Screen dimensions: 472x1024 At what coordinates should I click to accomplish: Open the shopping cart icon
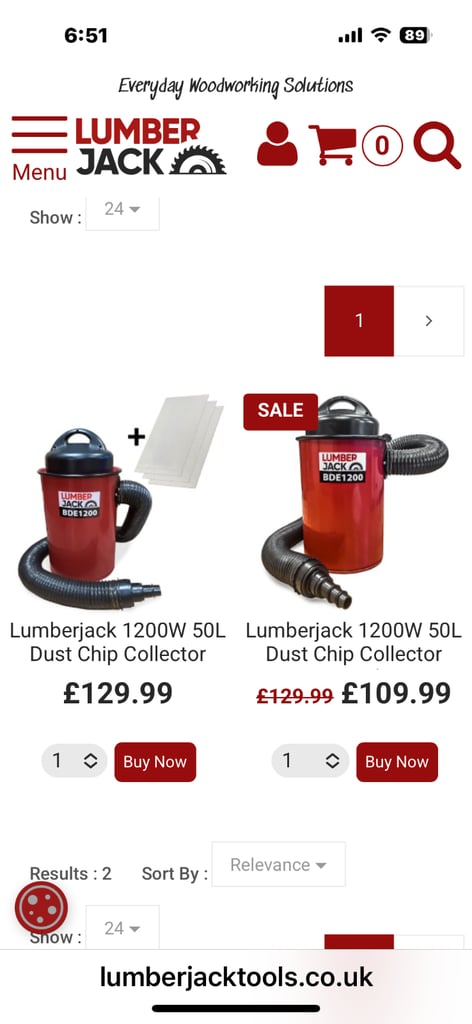(333, 144)
